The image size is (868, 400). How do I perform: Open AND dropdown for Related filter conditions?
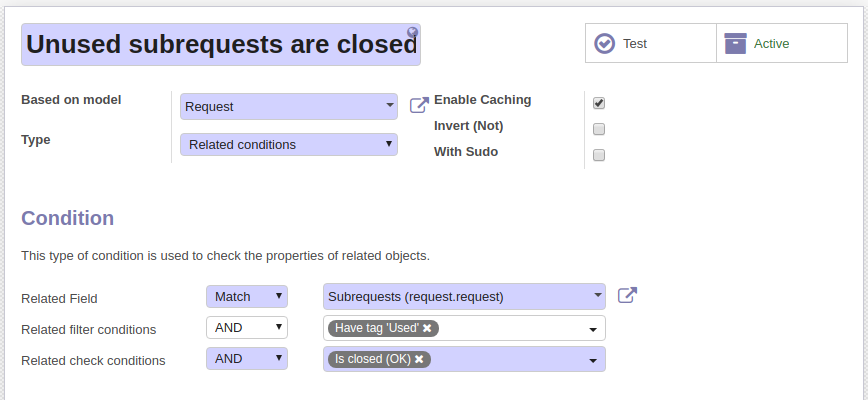[x=247, y=328]
